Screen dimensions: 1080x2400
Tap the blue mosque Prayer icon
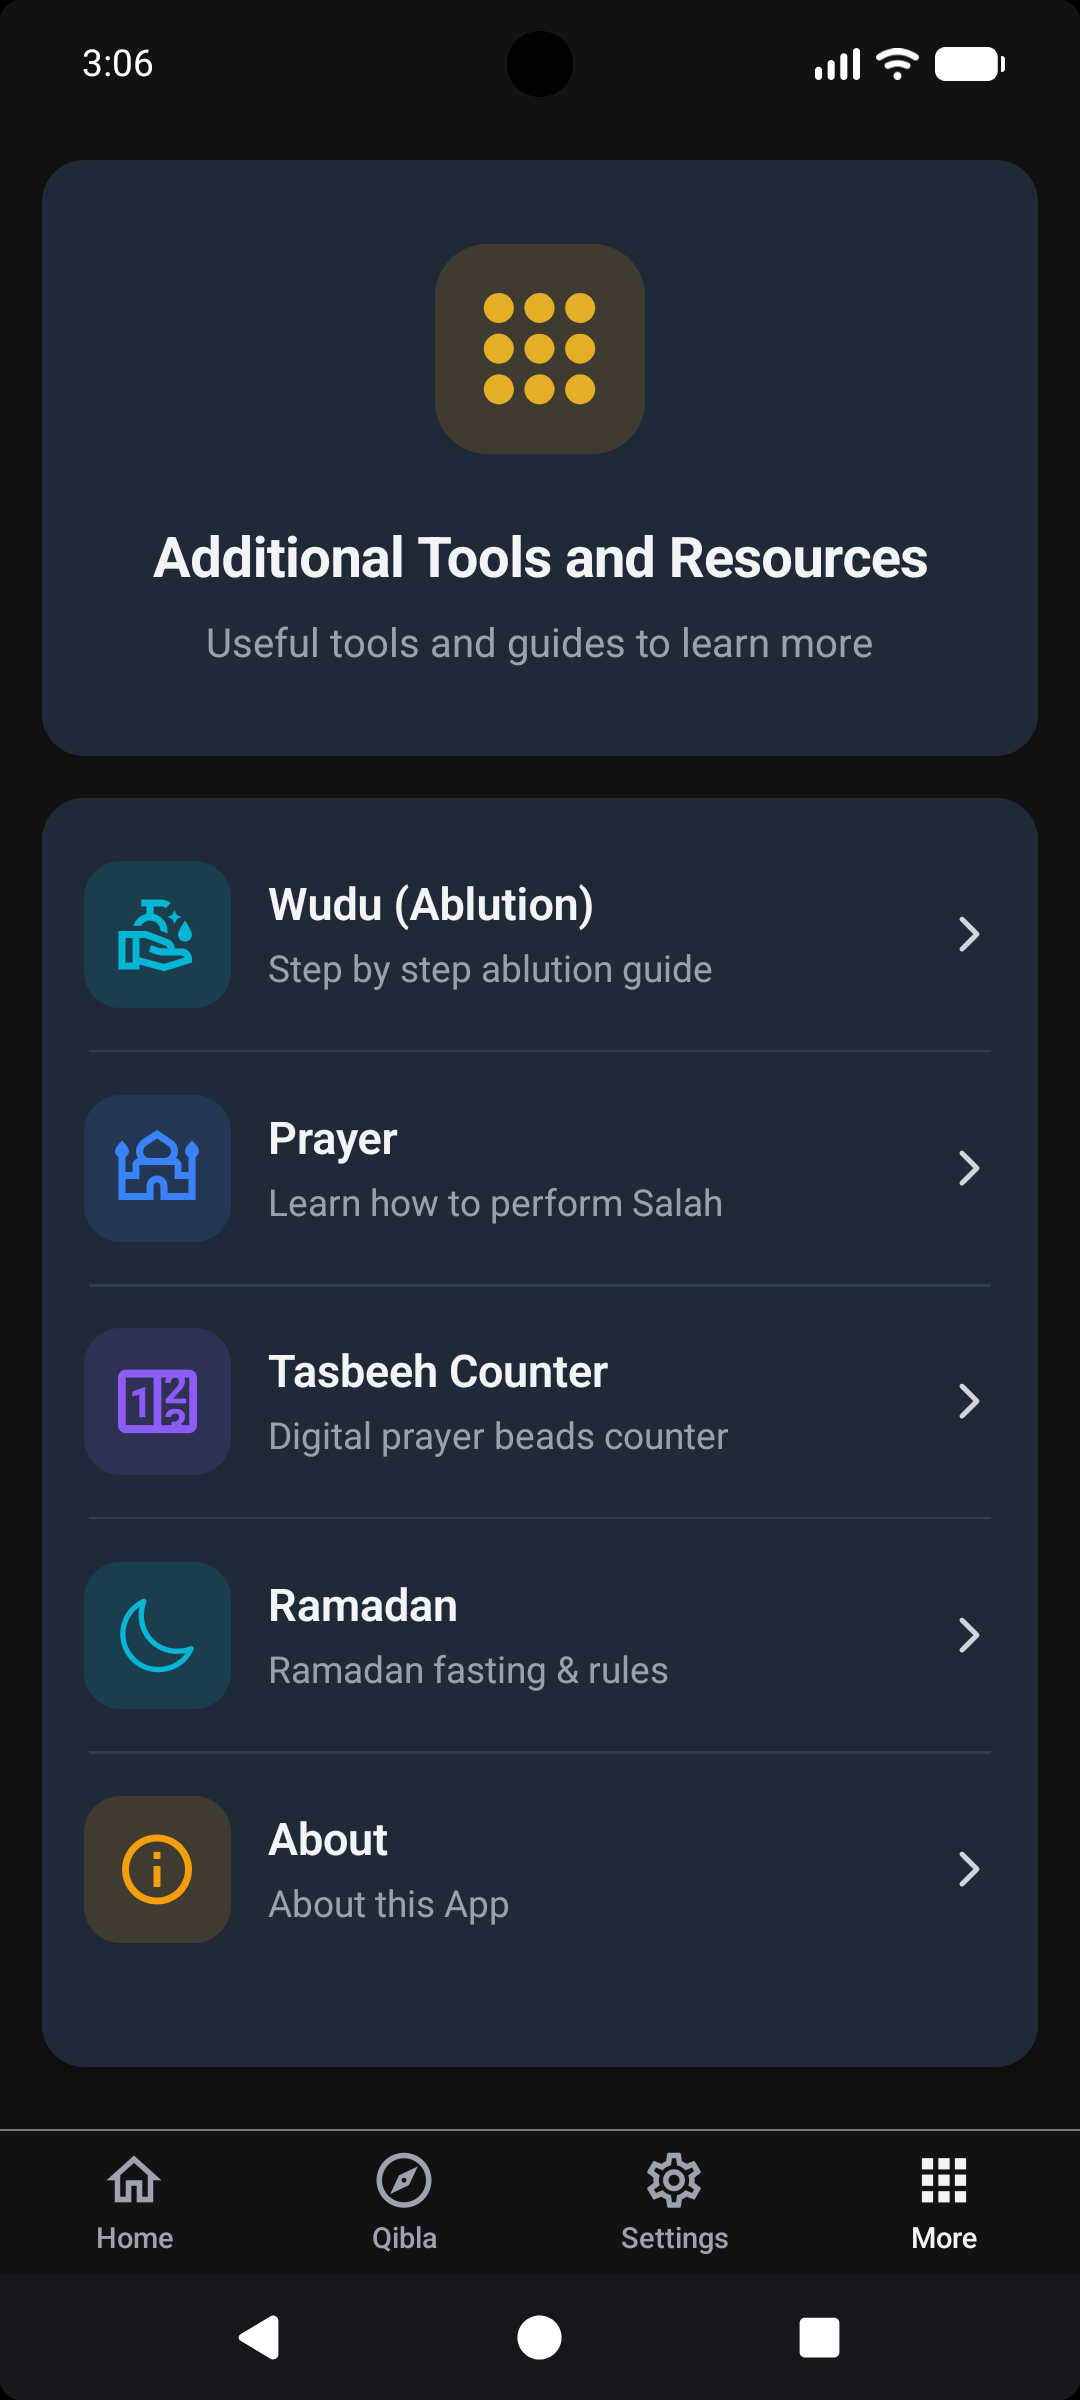[x=157, y=1168]
